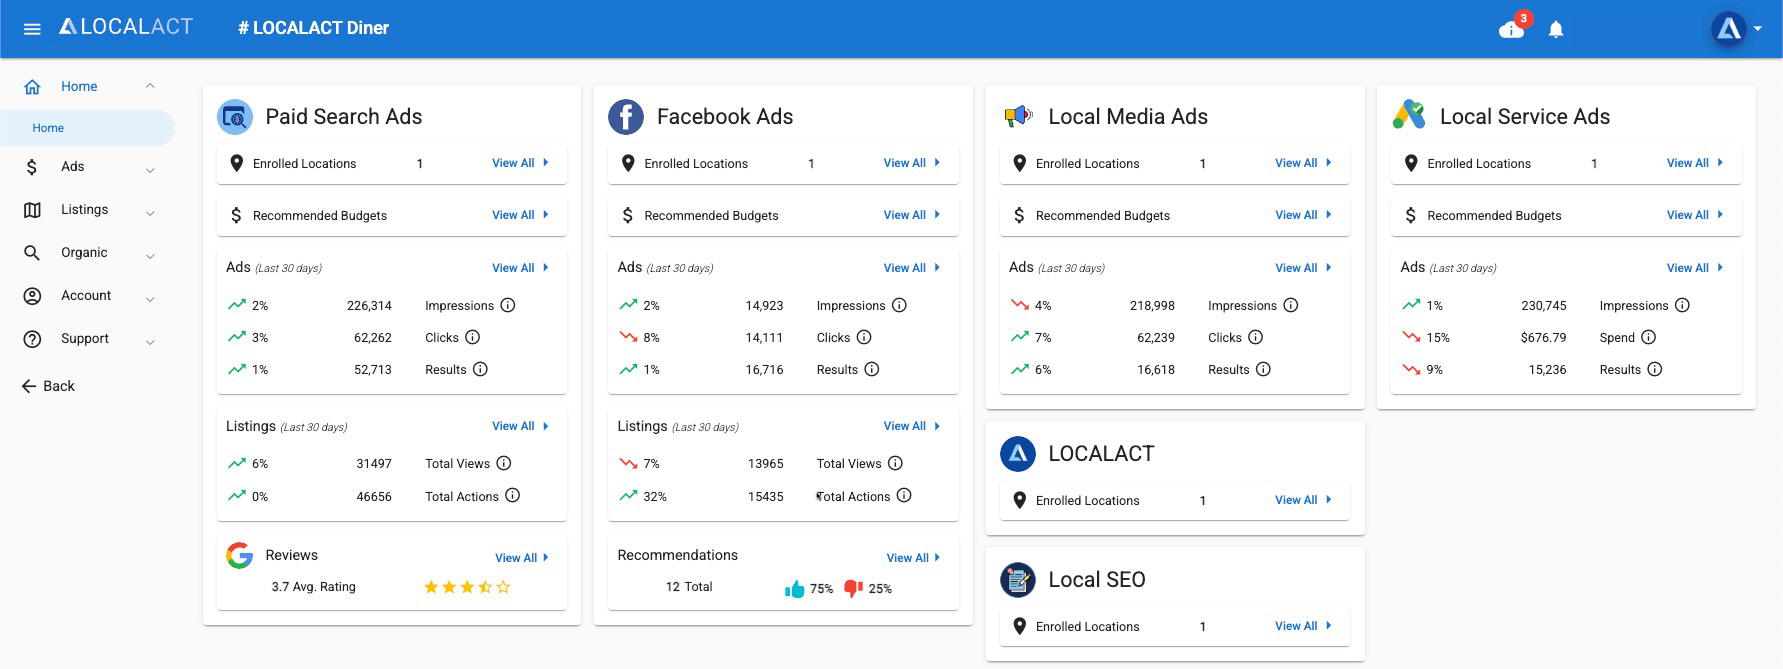Show info for Local Service Spend
This screenshot has width=1783, height=669.
coord(1649,337)
